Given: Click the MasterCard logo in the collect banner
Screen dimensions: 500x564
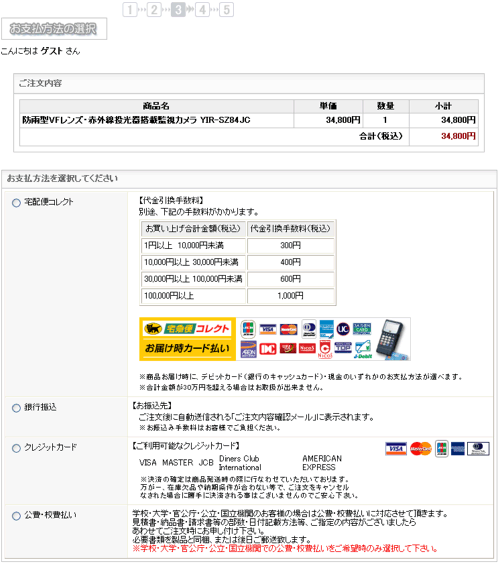Looking at the screenshot, I should click(288, 329).
